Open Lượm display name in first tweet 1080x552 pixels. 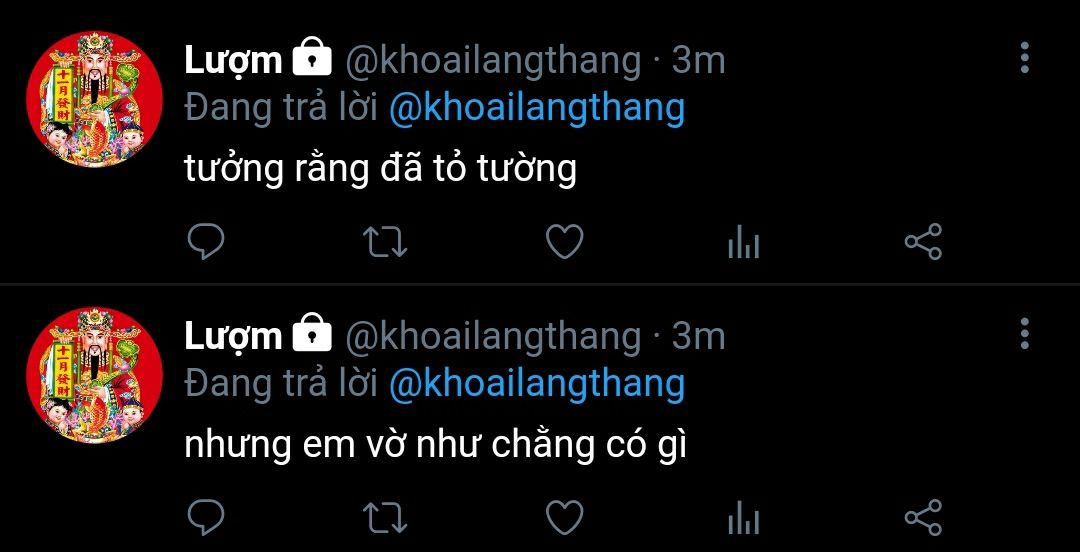[x=233, y=61]
